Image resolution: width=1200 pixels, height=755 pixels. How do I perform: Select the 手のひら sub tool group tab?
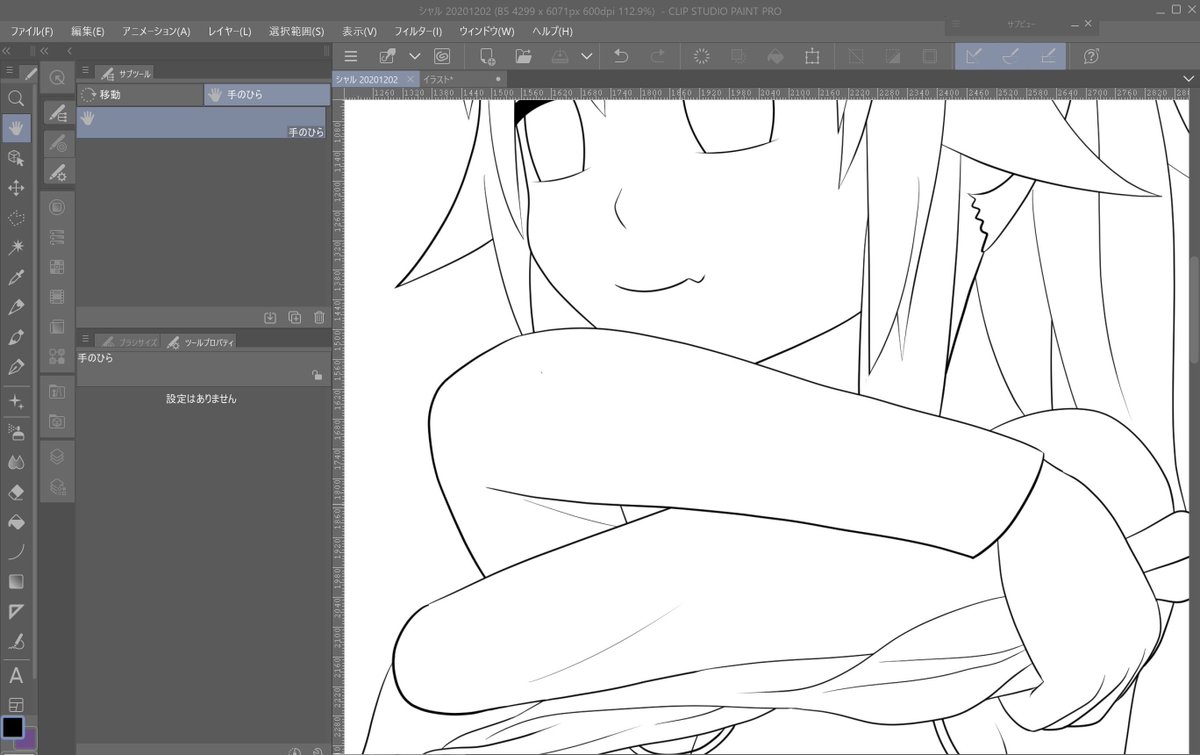point(267,95)
